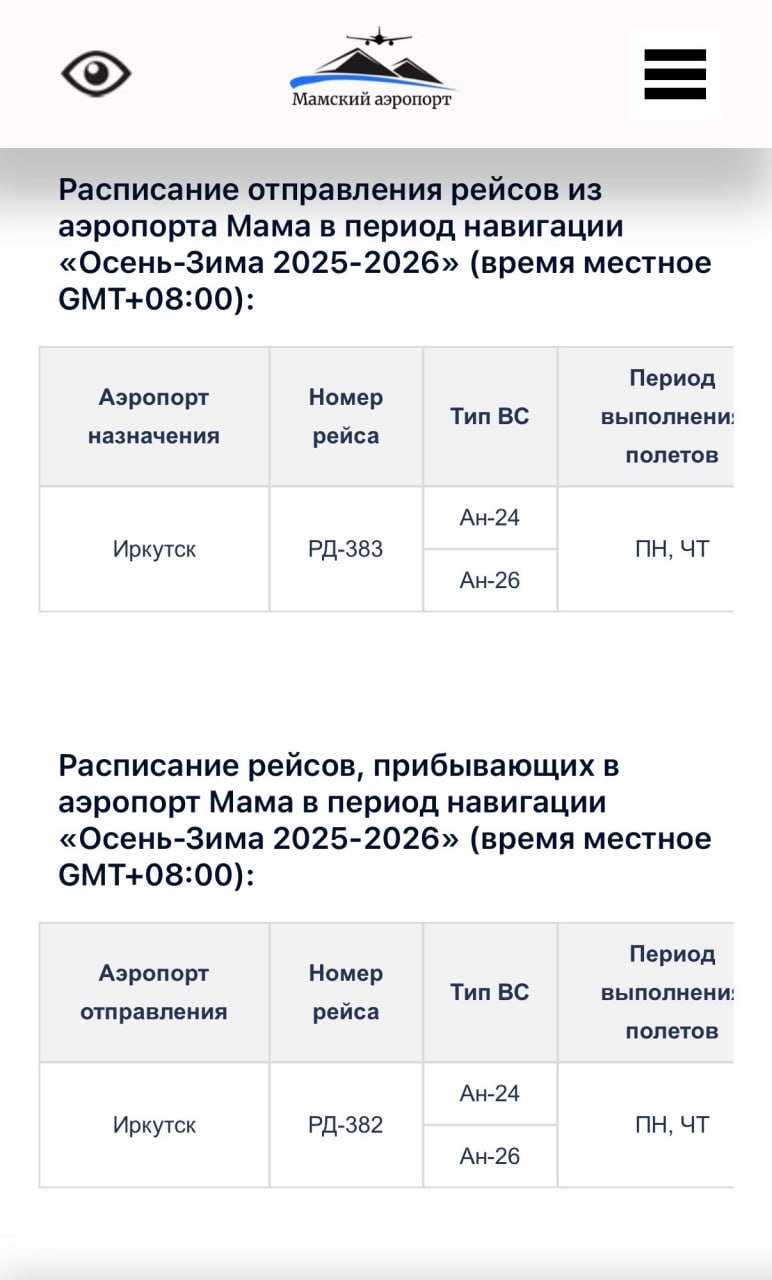This screenshot has width=772, height=1280.
Task: Click the Ан-24 aircraft type cell
Action: pos(491,517)
